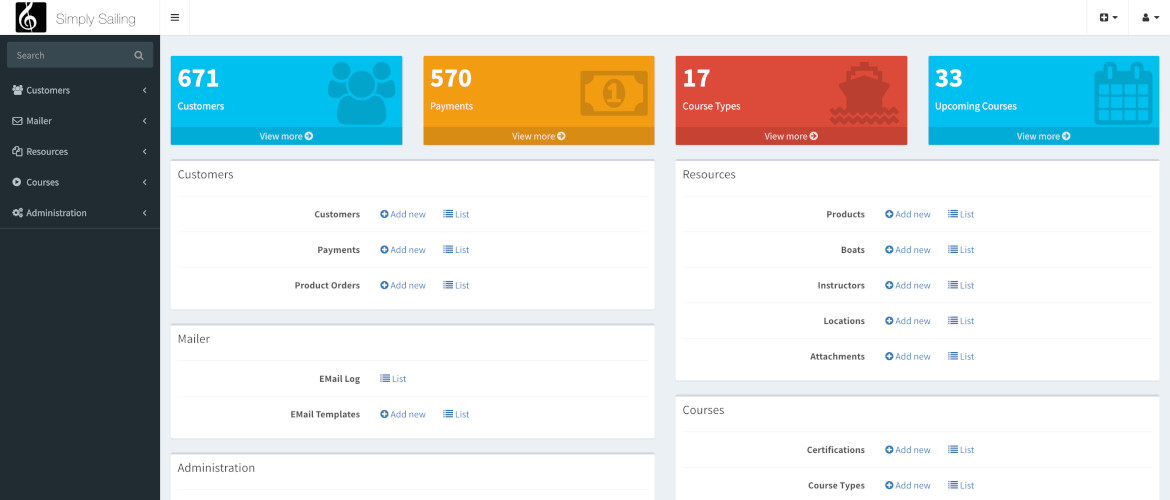Viewport: 1170px width, 500px height.
Task: Click the 671 customers count
Action: tap(198, 78)
